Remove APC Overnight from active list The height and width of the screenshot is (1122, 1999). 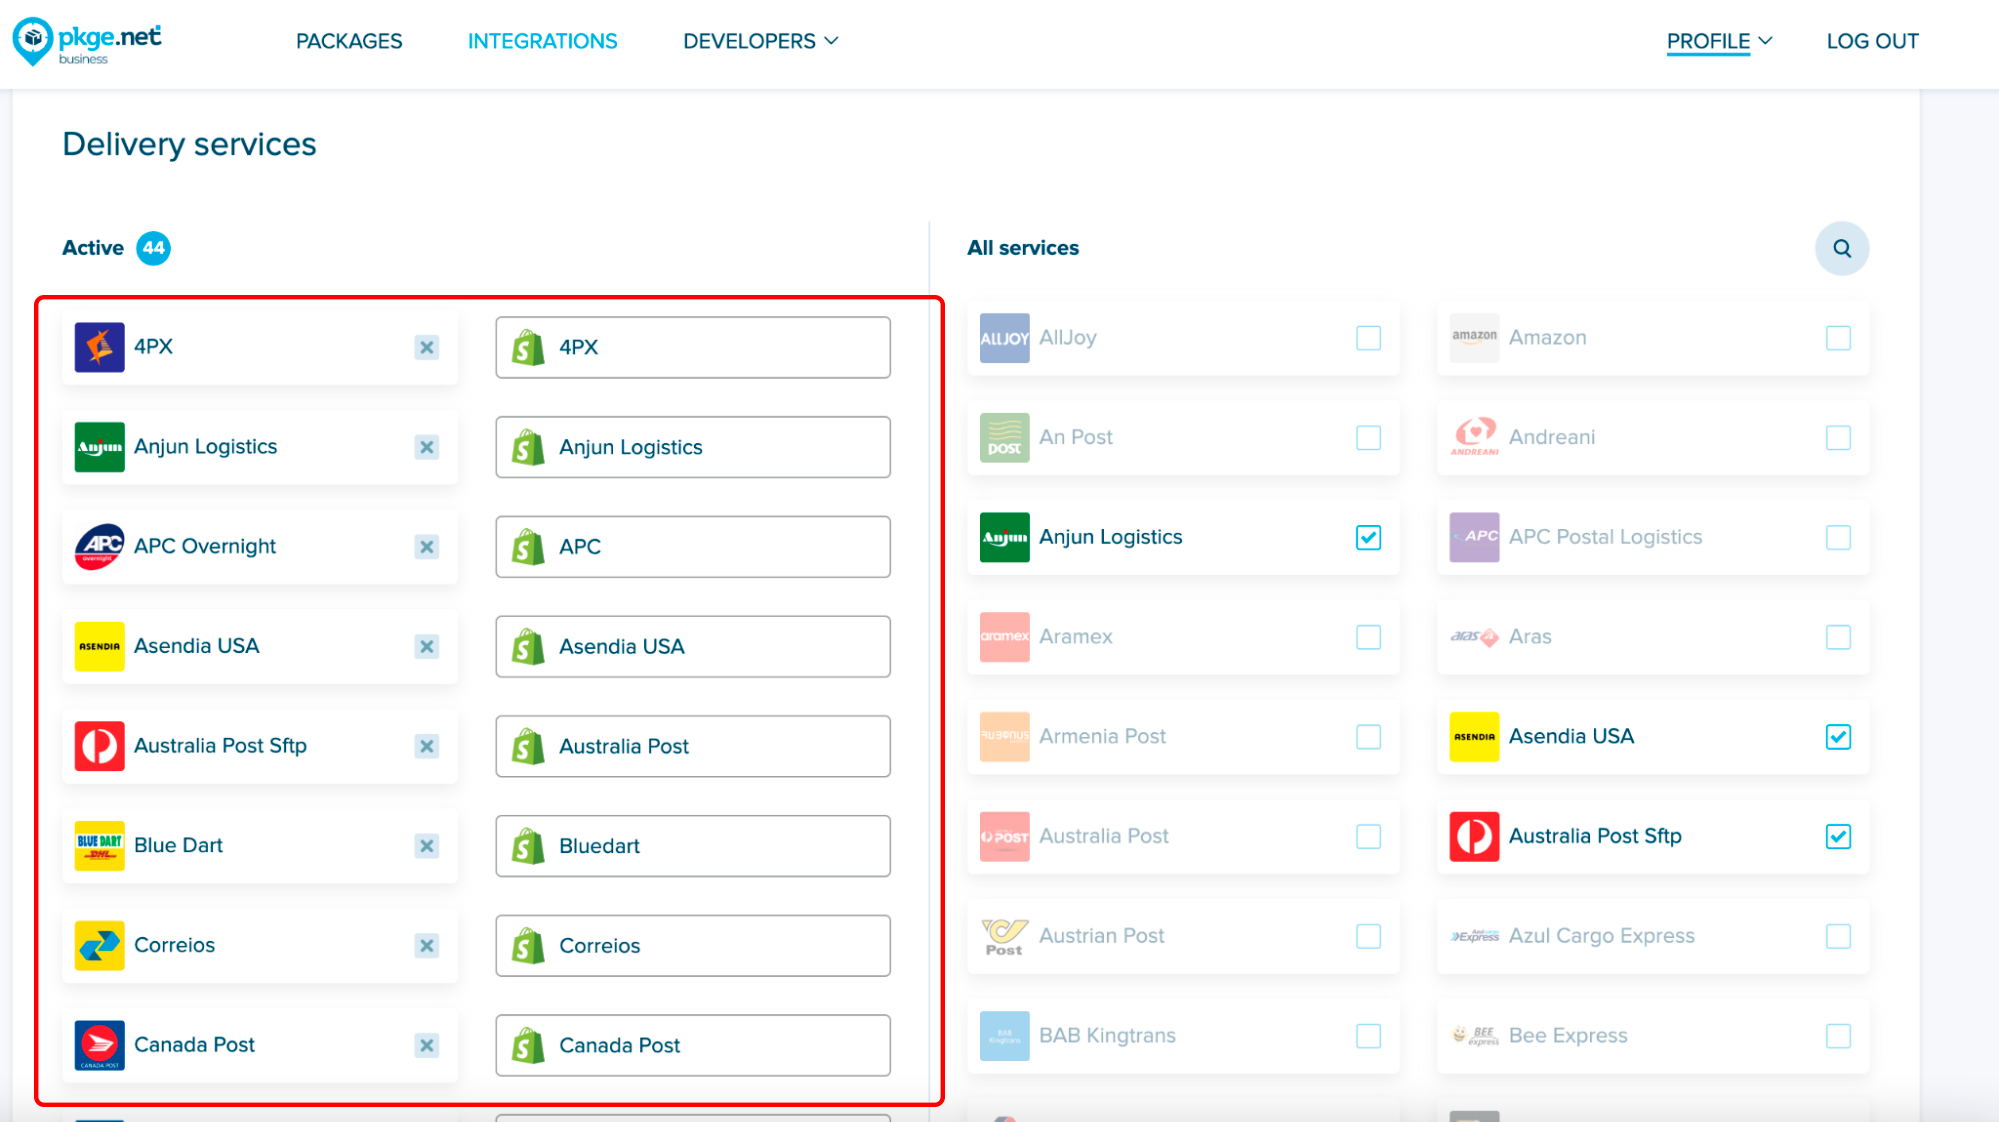click(x=427, y=547)
